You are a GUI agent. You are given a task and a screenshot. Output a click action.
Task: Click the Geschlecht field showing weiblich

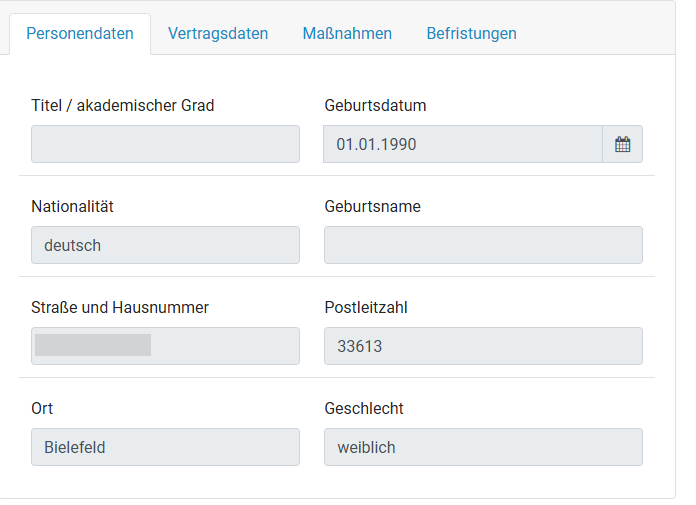(x=483, y=447)
